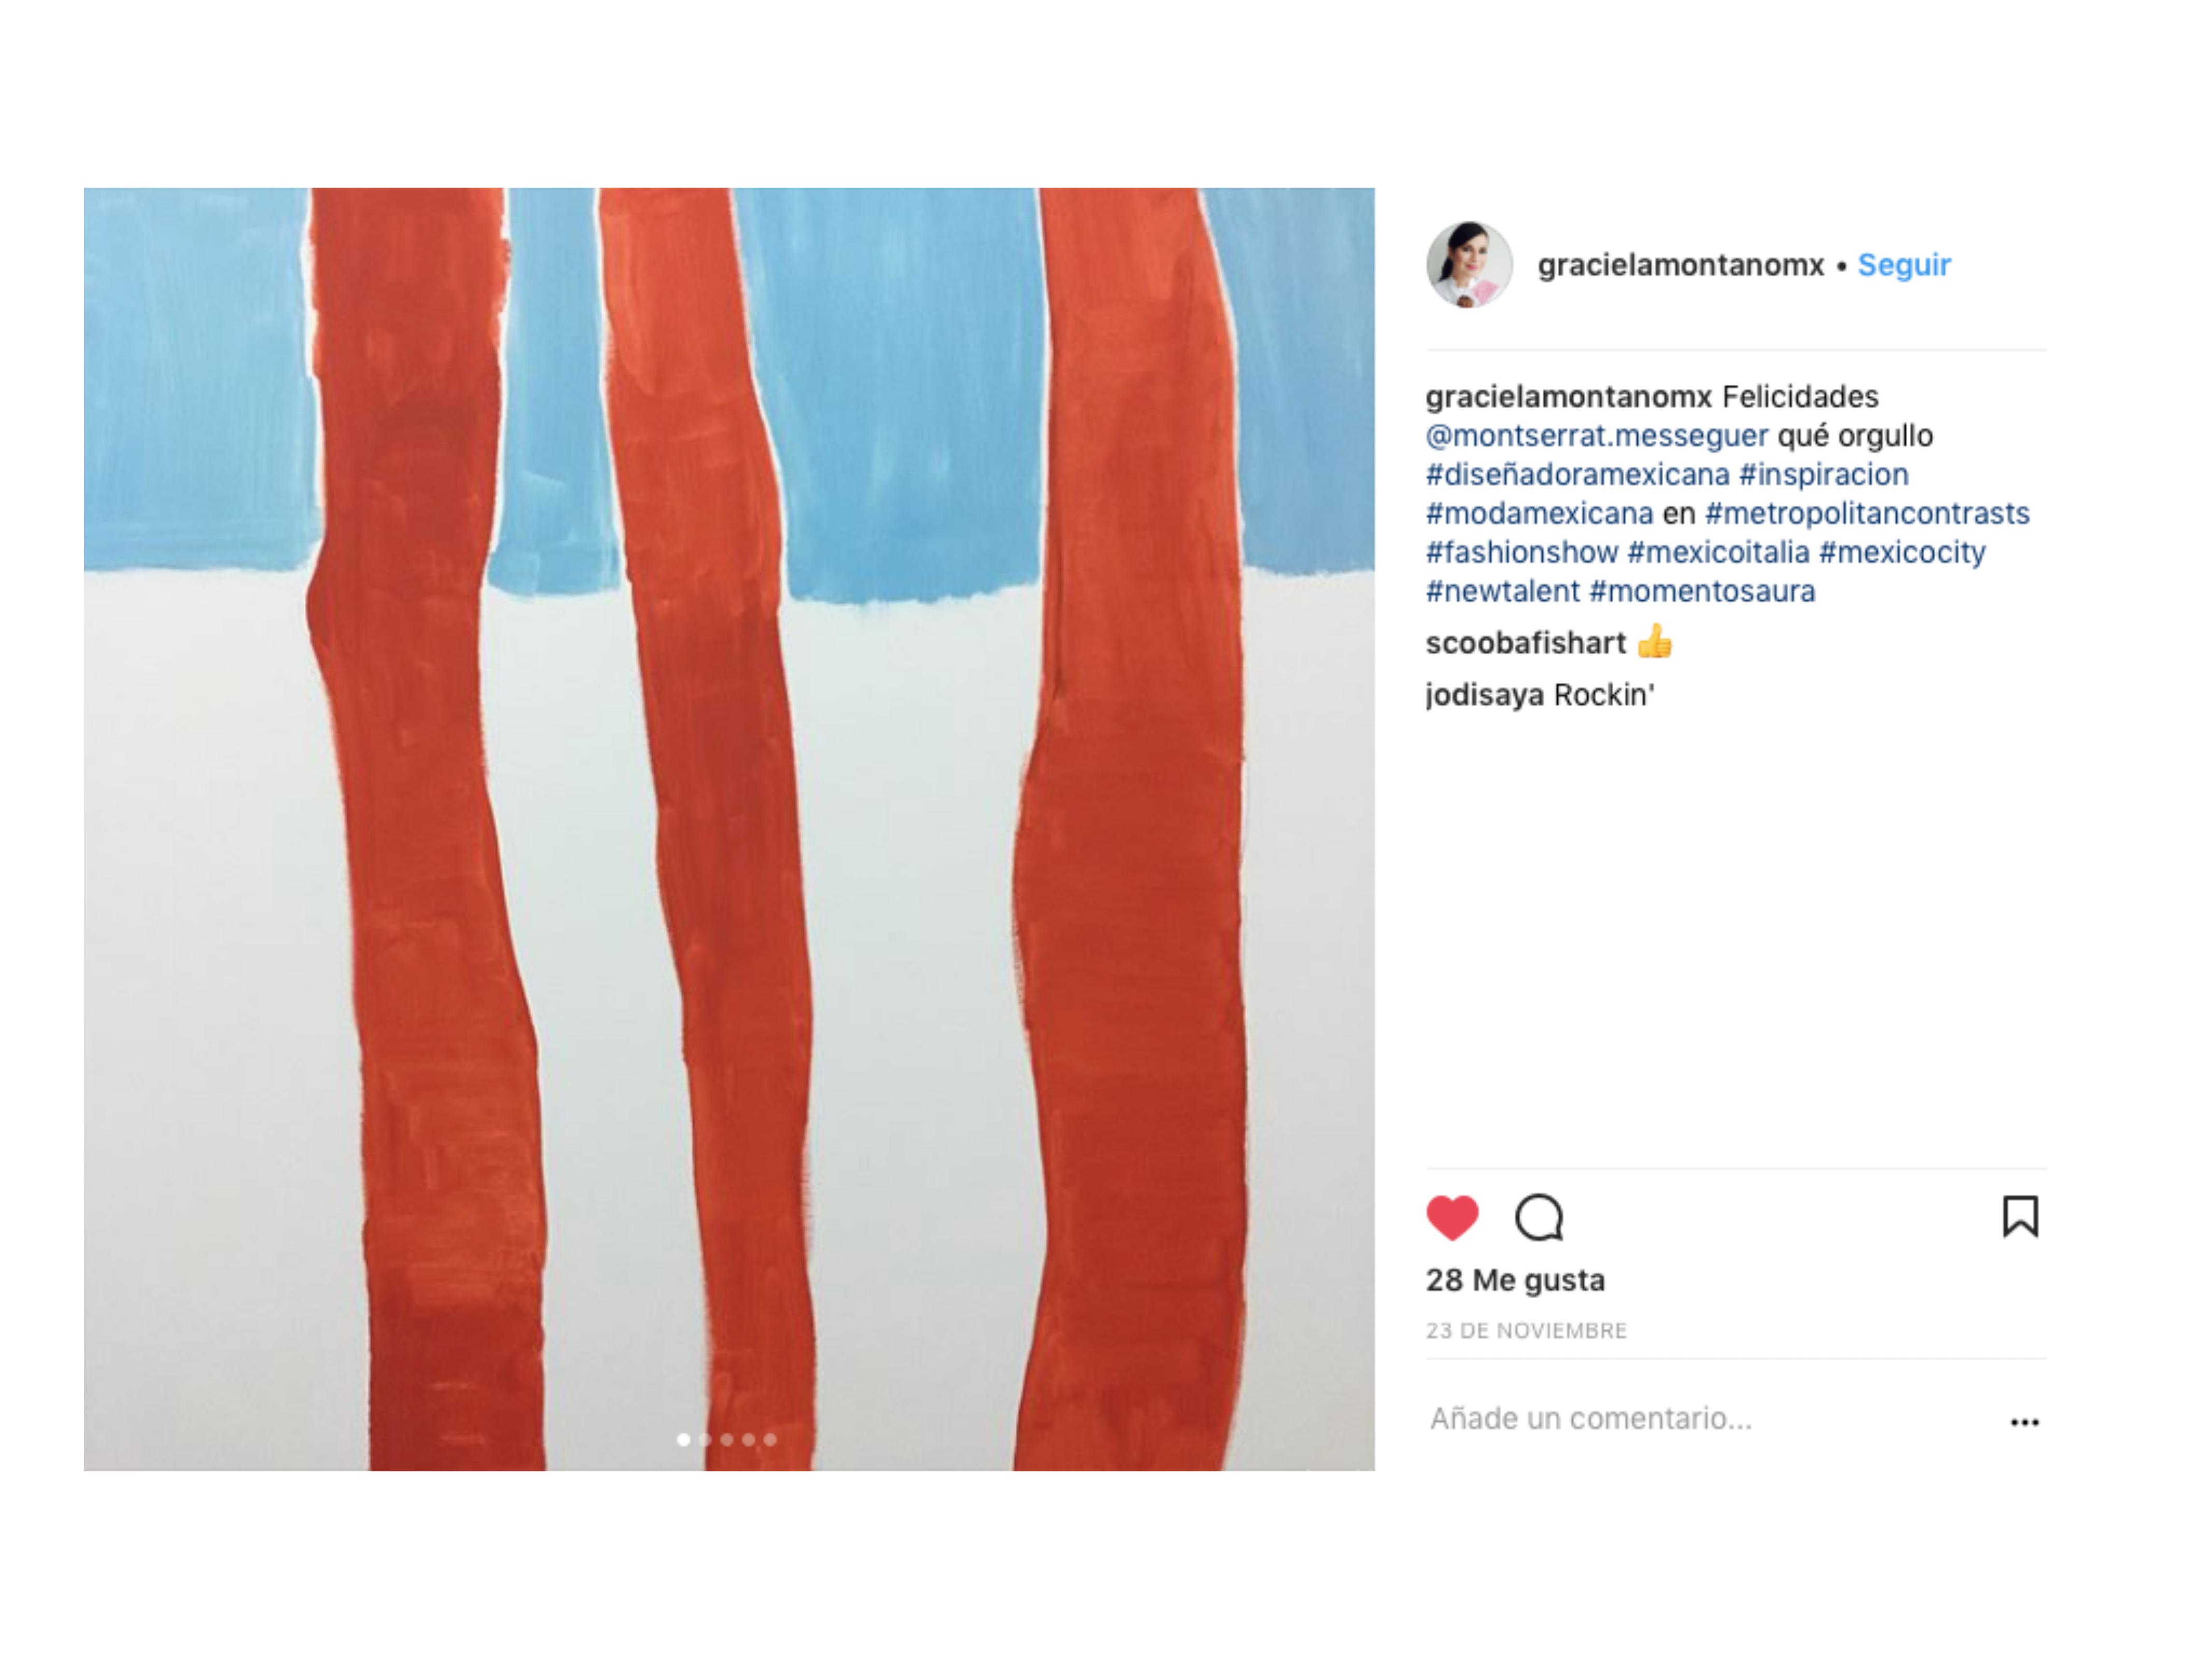This screenshot has height=1659, width=2212.
Task: Visit jodisaya commenter profile
Action: [1485, 695]
